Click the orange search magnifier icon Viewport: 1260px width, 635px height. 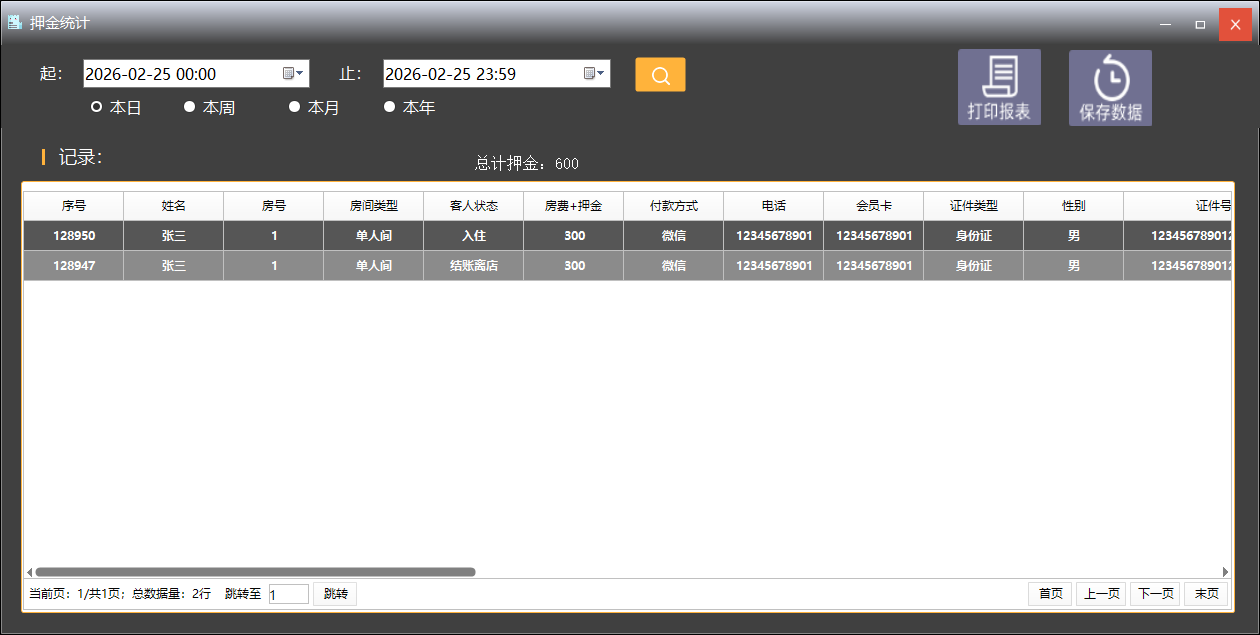659,73
